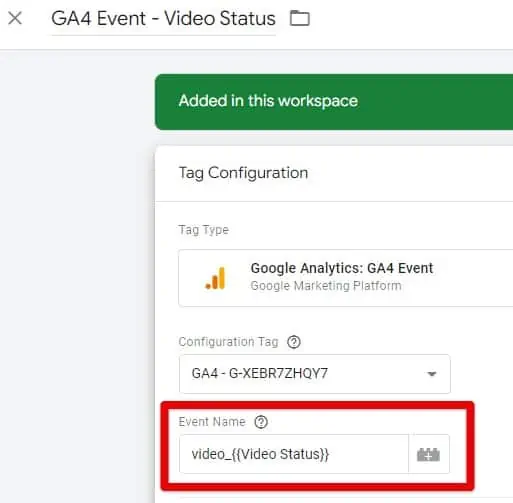Click the Google Analytics bar chart icon
The image size is (513, 503).
coord(215,278)
